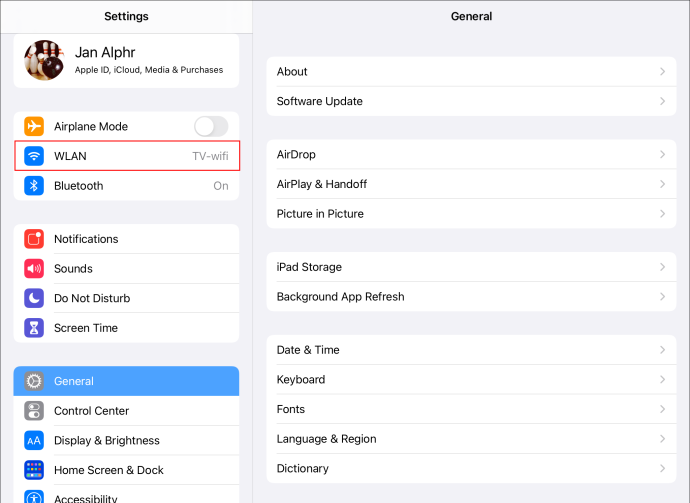The image size is (690, 503).
Task: Expand the iPad Storage chevron
Action: [662, 267]
